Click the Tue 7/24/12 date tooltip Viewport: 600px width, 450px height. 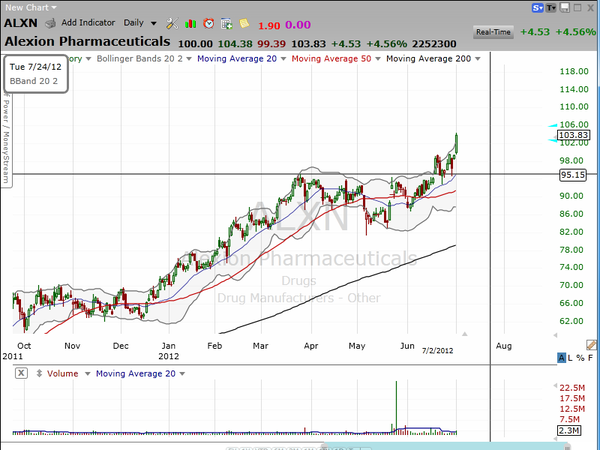[x=36, y=74]
